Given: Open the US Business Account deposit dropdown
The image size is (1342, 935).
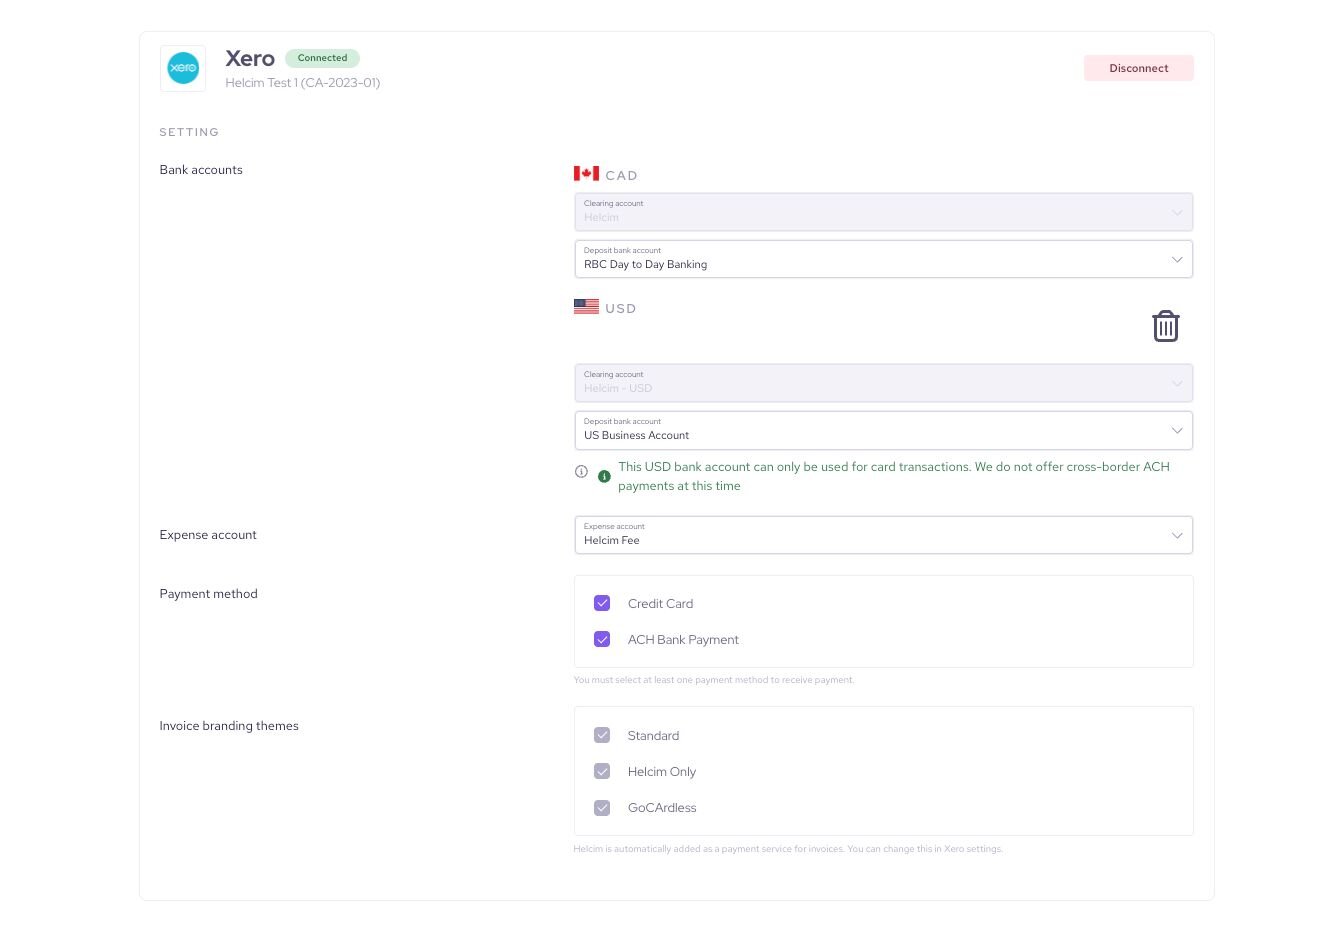Looking at the screenshot, I should (x=884, y=430).
